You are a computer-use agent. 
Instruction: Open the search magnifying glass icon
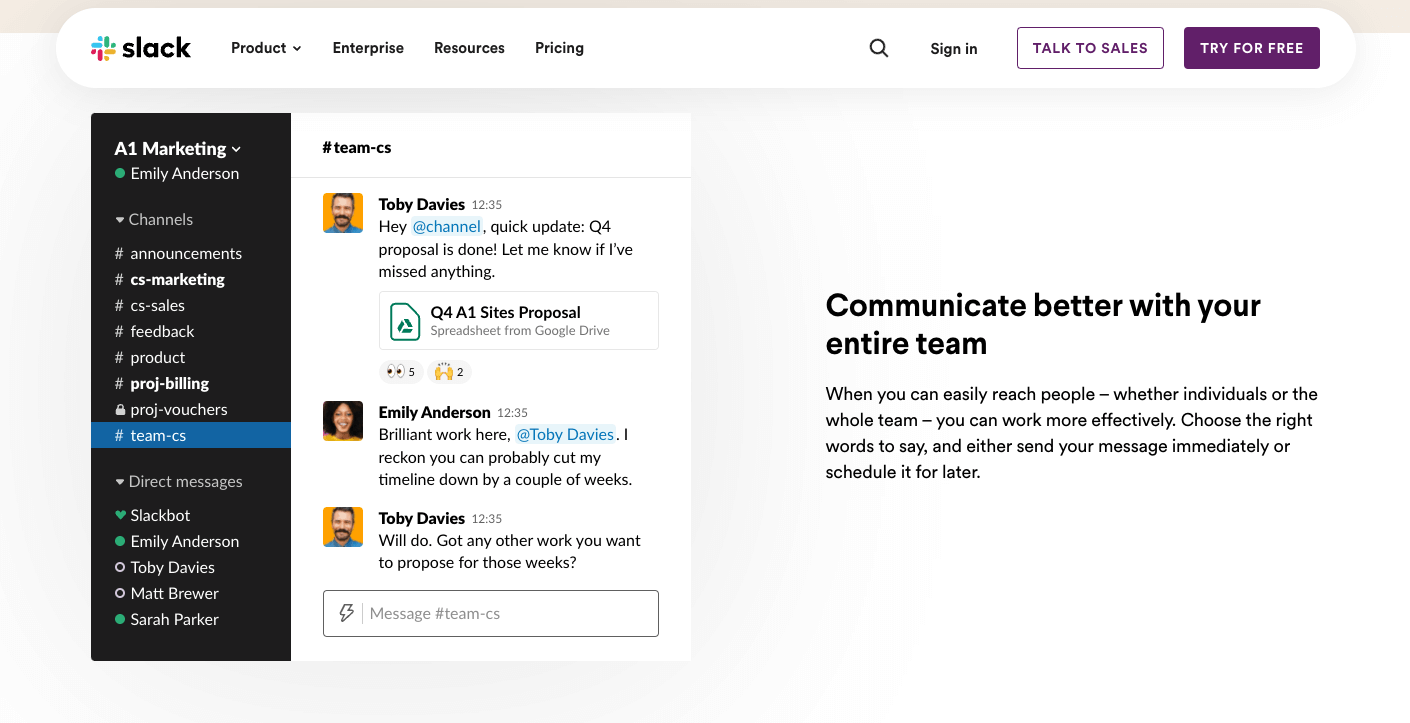pos(879,48)
